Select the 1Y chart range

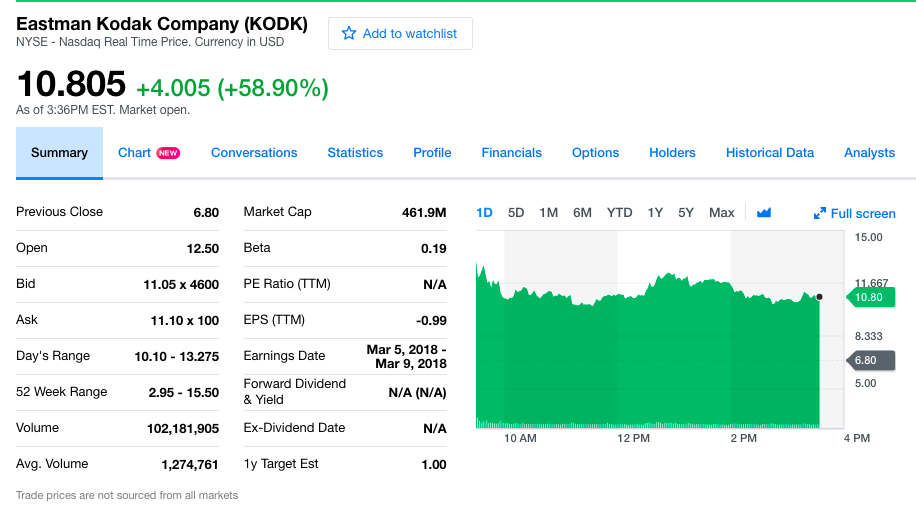(x=655, y=212)
